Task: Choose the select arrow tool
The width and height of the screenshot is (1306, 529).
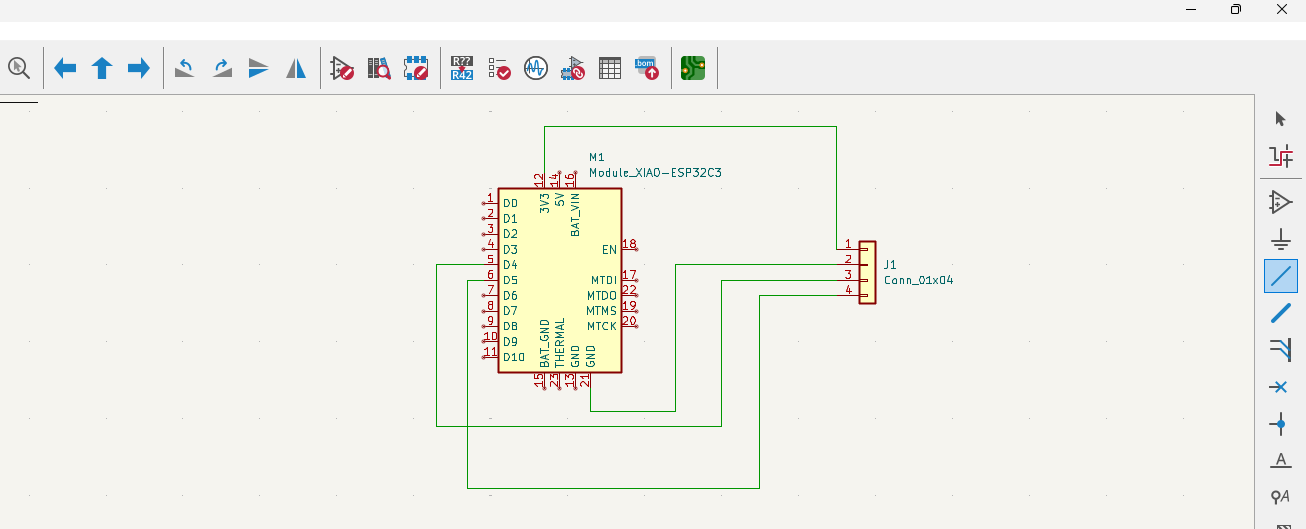Action: (x=1280, y=118)
